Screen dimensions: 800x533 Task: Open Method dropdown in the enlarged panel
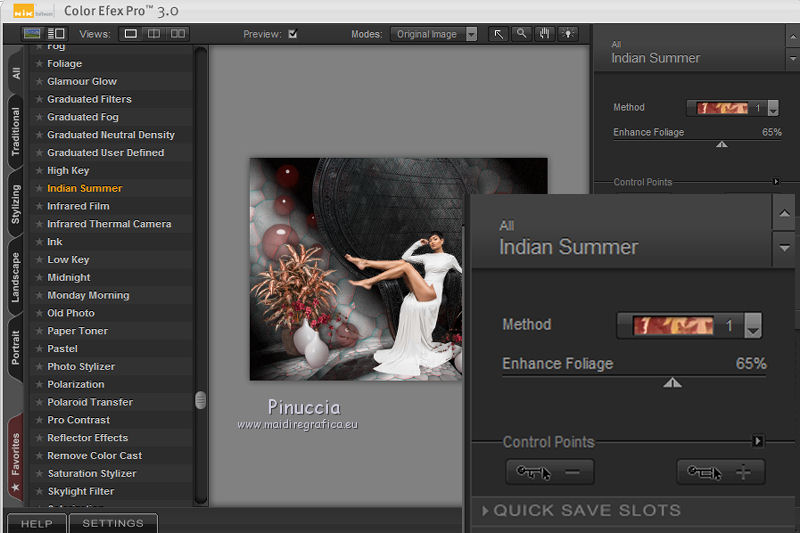[x=754, y=326]
